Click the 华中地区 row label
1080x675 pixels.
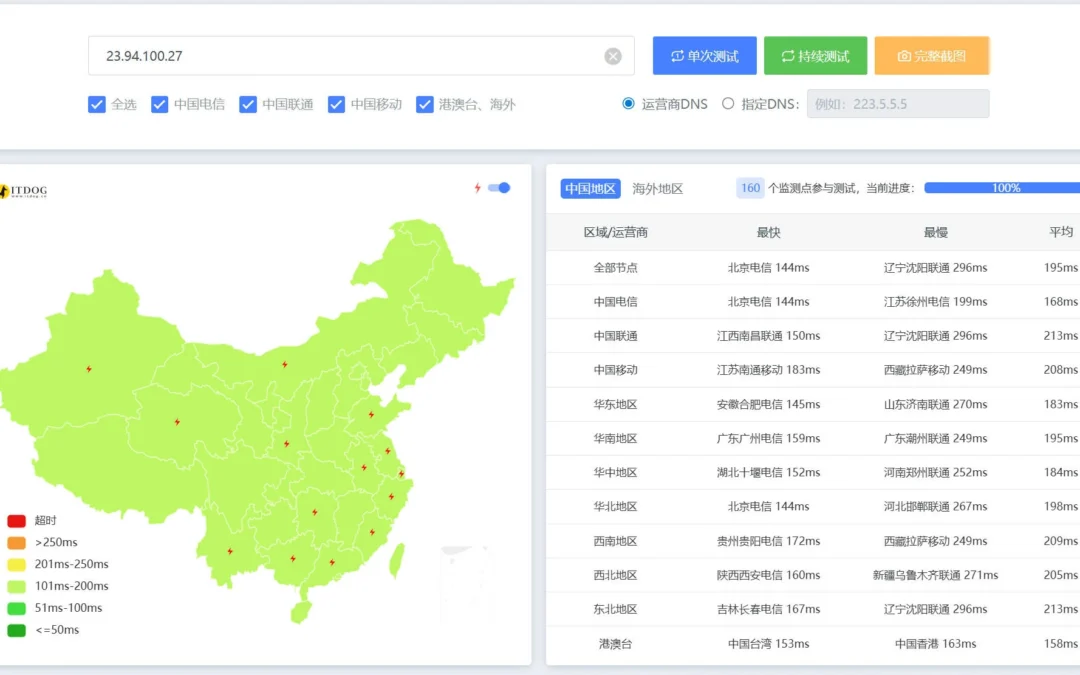(x=615, y=472)
